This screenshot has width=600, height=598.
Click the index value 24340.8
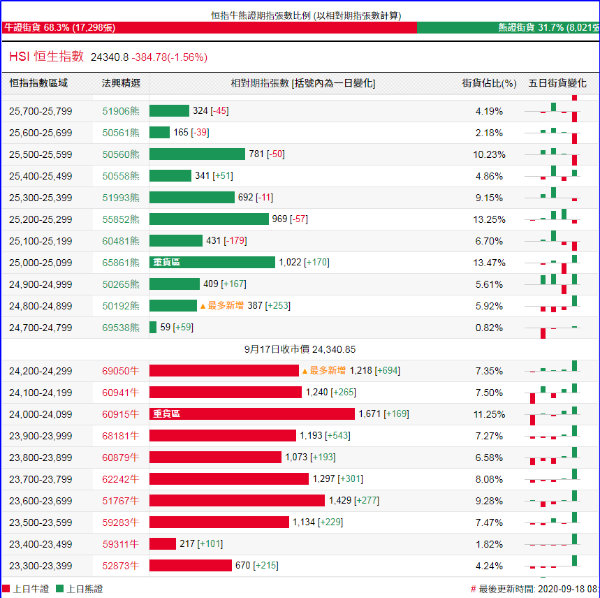[x=109, y=57]
